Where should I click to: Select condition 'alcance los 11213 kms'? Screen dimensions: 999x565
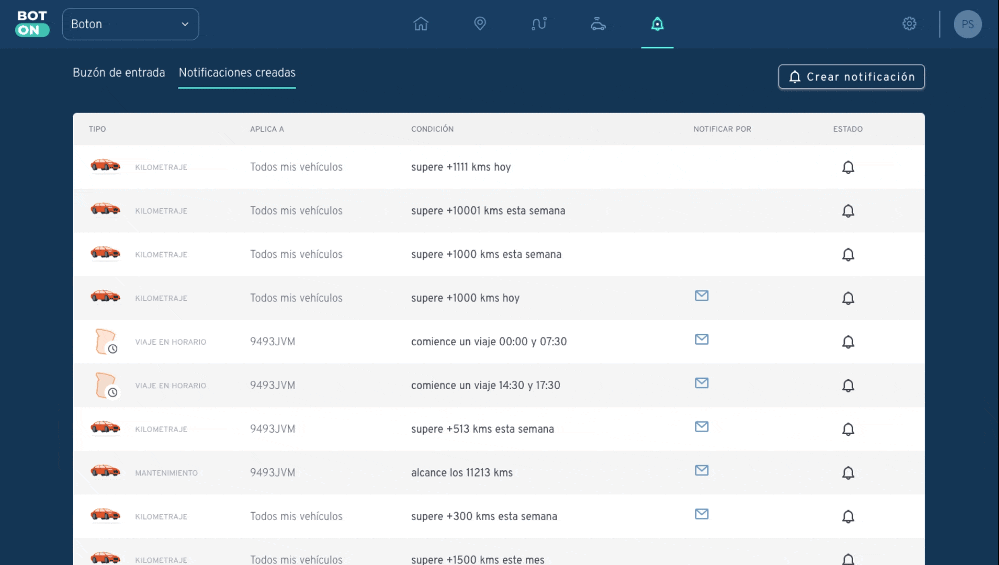[x=462, y=473]
